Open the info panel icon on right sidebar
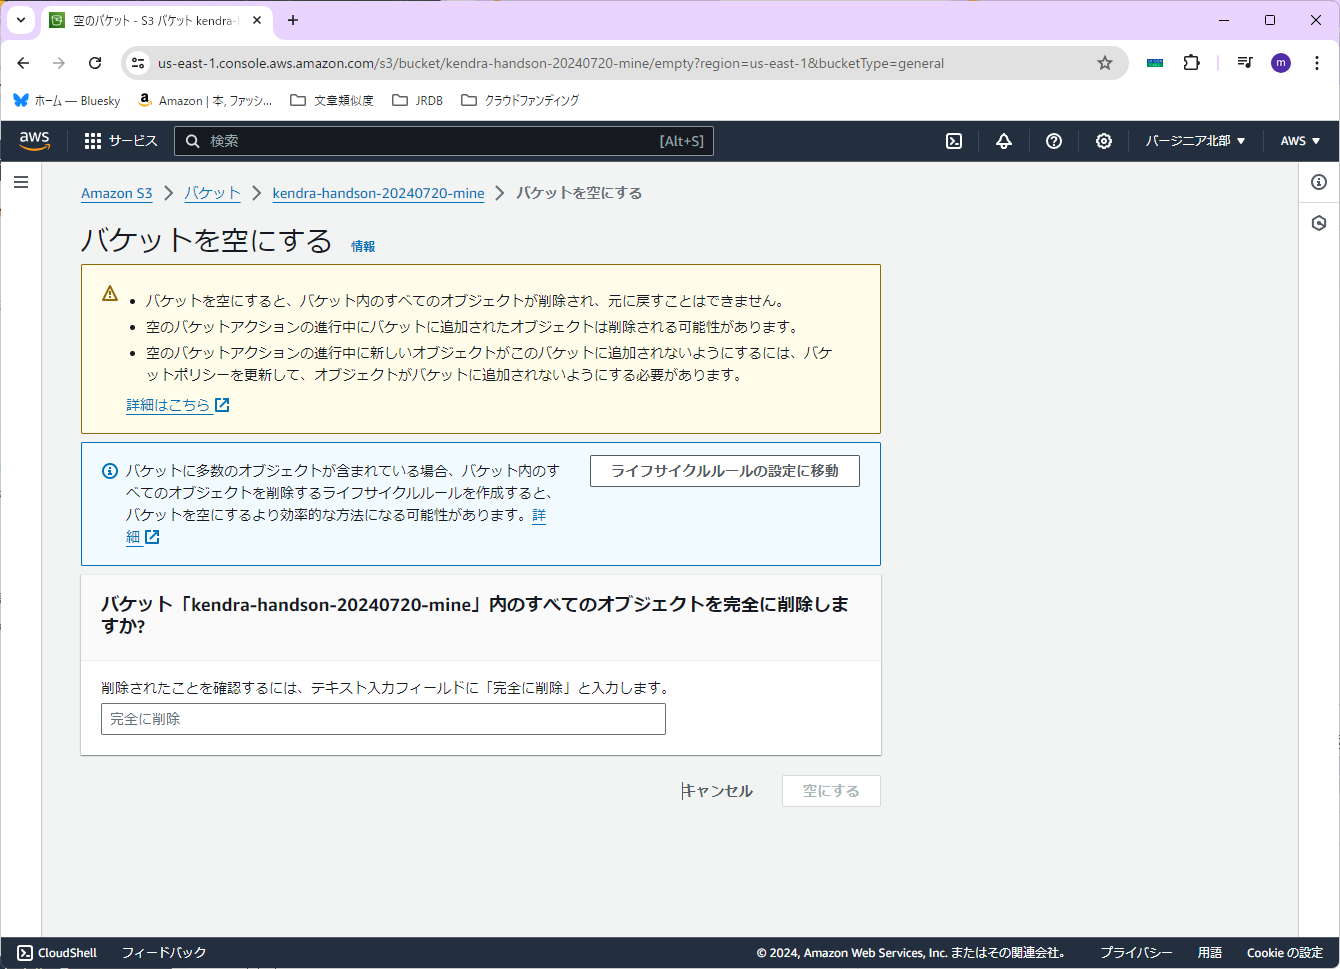The height and width of the screenshot is (969, 1340). (x=1319, y=182)
